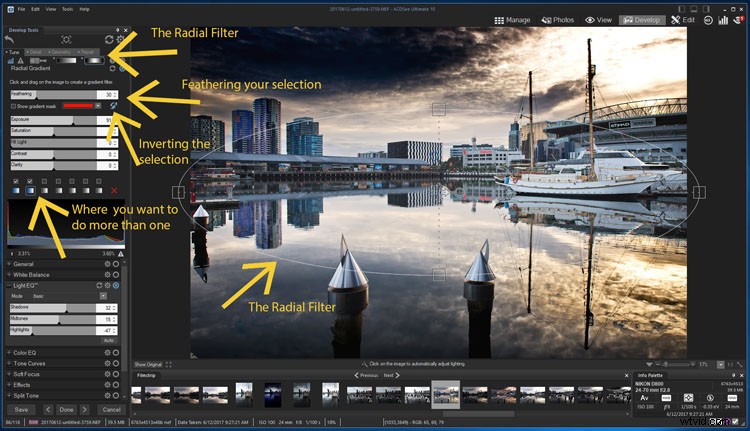The width and height of the screenshot is (750, 431).
Task: Click Previous in the Filmstrip header
Action: pyautogui.click(x=366, y=376)
